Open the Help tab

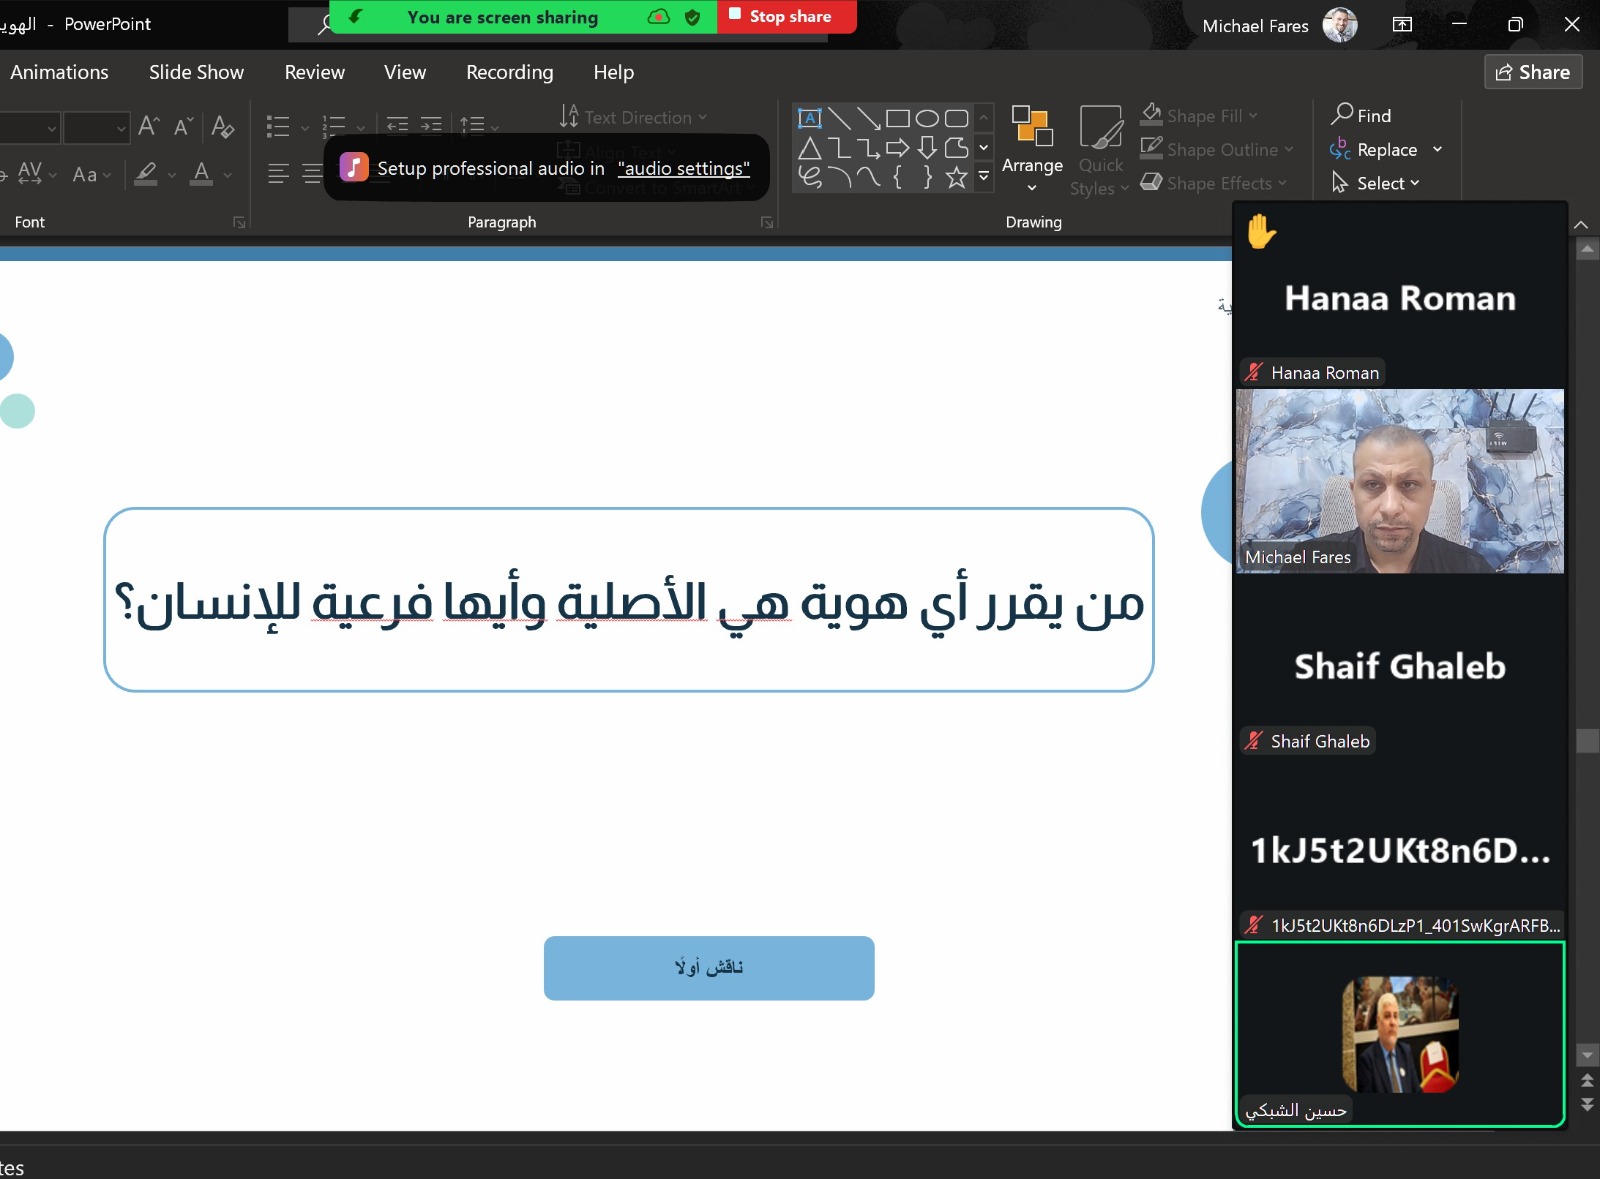pos(613,72)
